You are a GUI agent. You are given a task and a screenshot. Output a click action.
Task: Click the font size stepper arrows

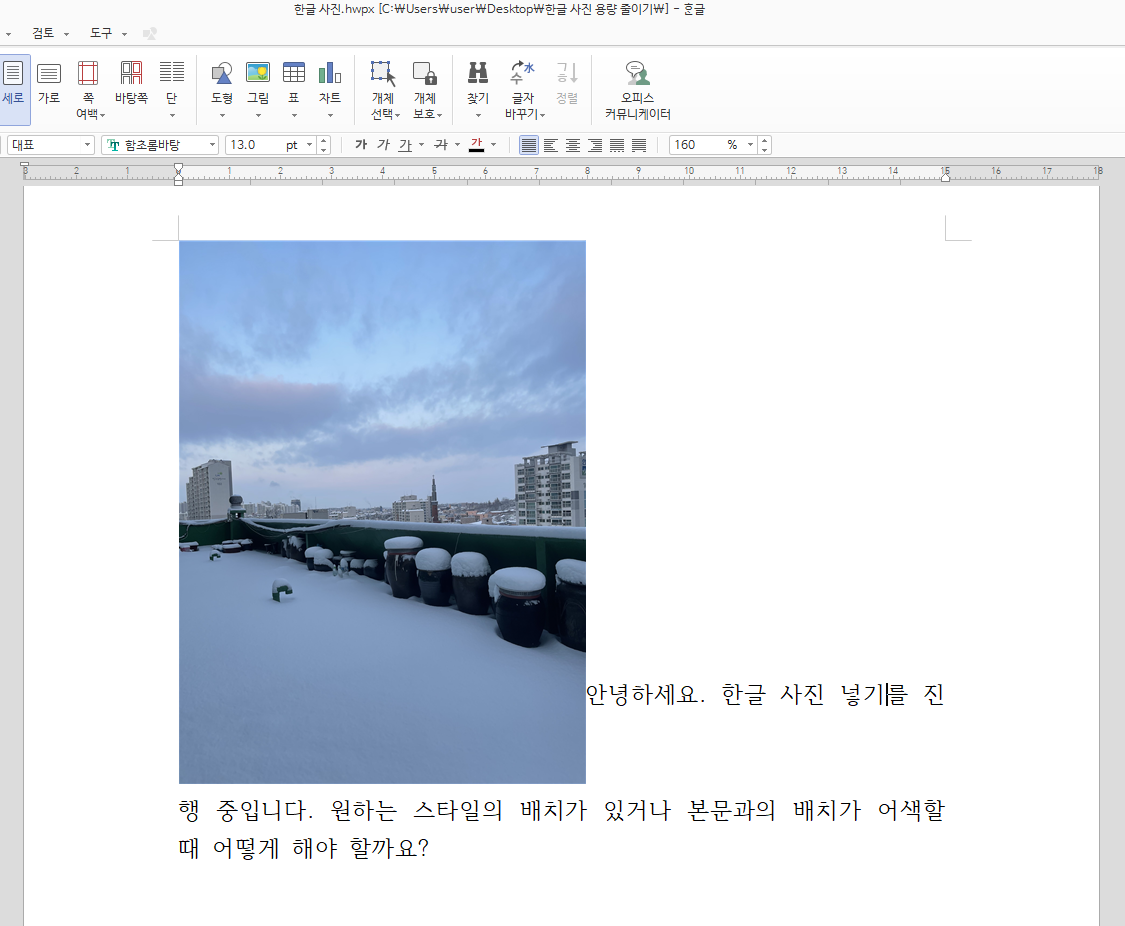[324, 145]
